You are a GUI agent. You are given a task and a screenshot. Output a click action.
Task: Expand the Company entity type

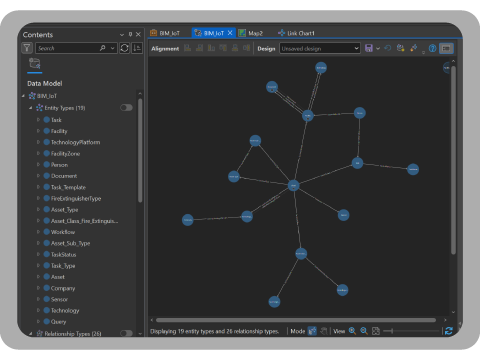tap(38, 288)
